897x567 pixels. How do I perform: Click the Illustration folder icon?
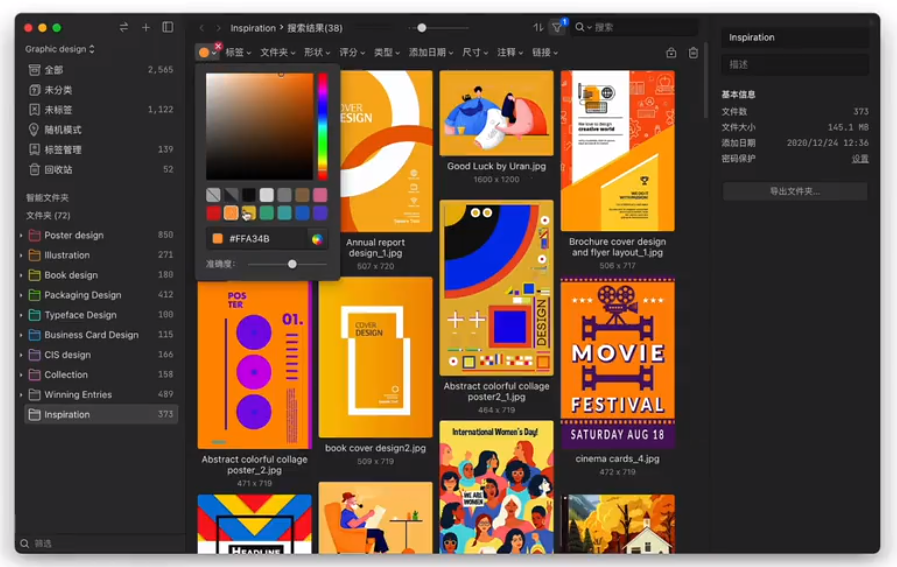coord(34,255)
